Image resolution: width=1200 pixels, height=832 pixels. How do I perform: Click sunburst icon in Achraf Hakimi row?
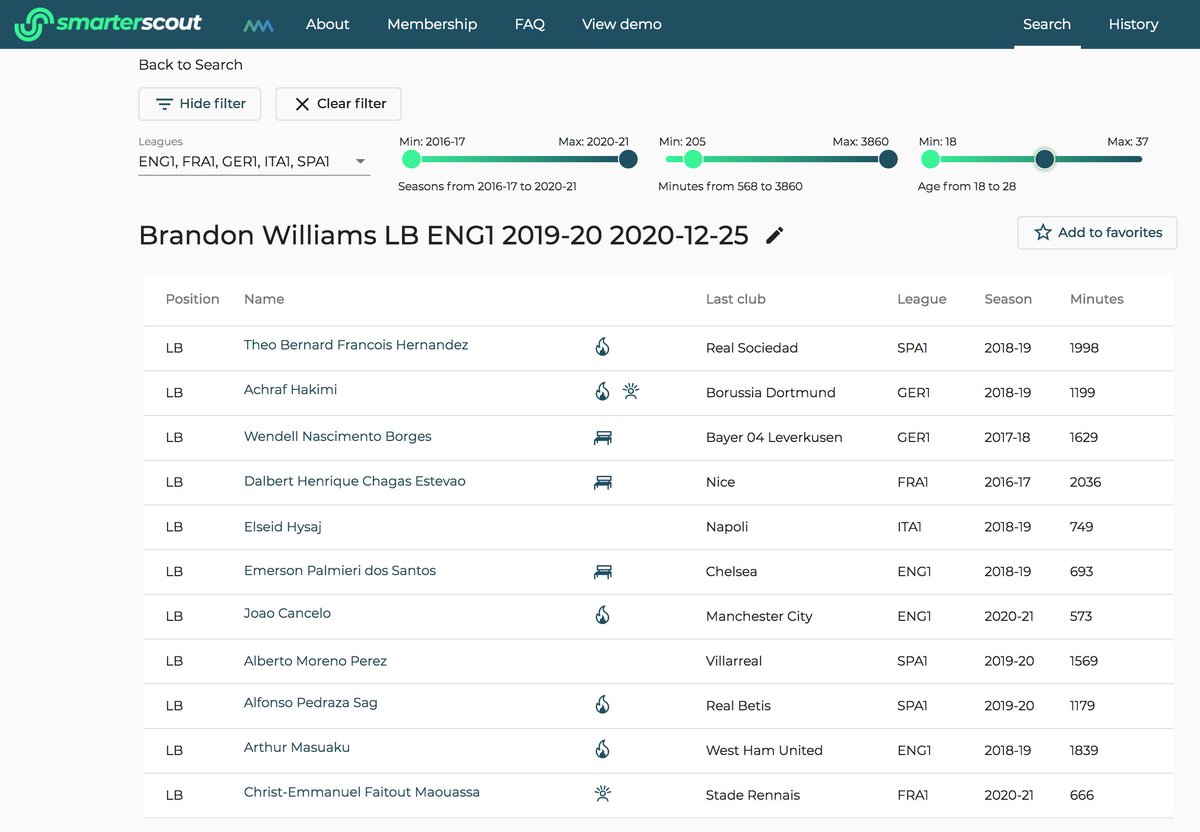click(631, 392)
